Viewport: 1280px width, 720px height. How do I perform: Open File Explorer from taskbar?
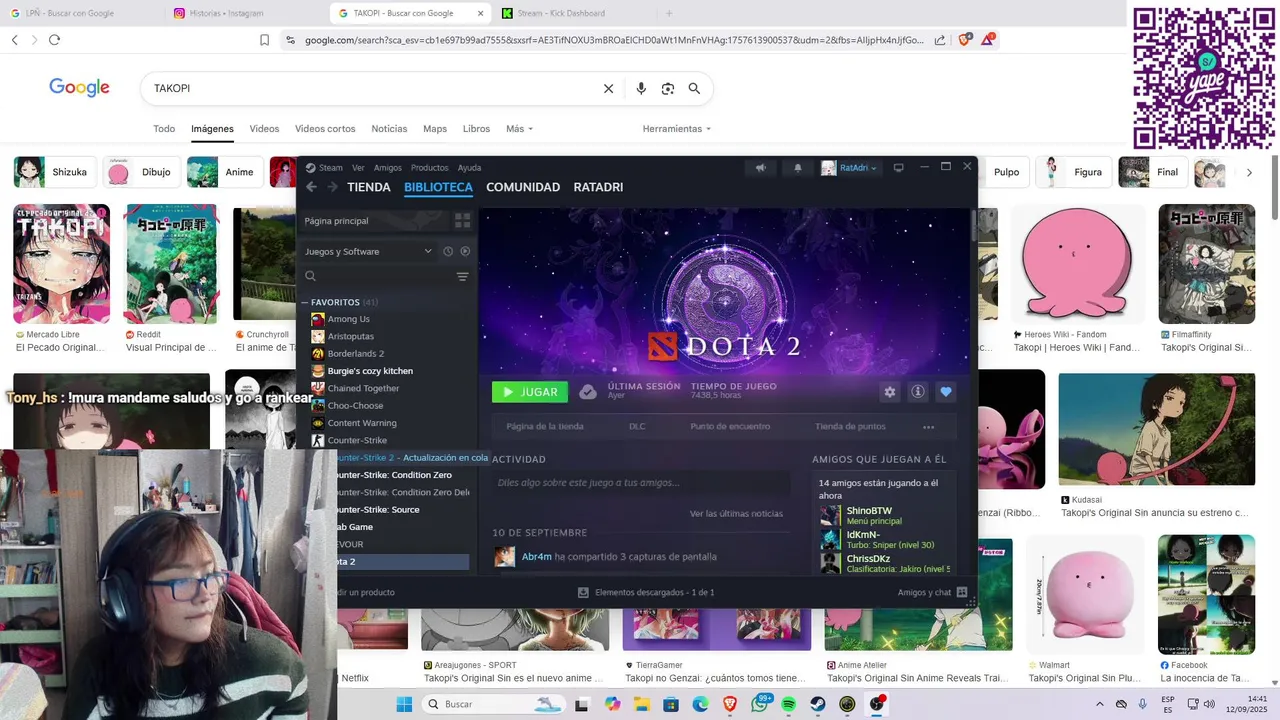pos(642,704)
